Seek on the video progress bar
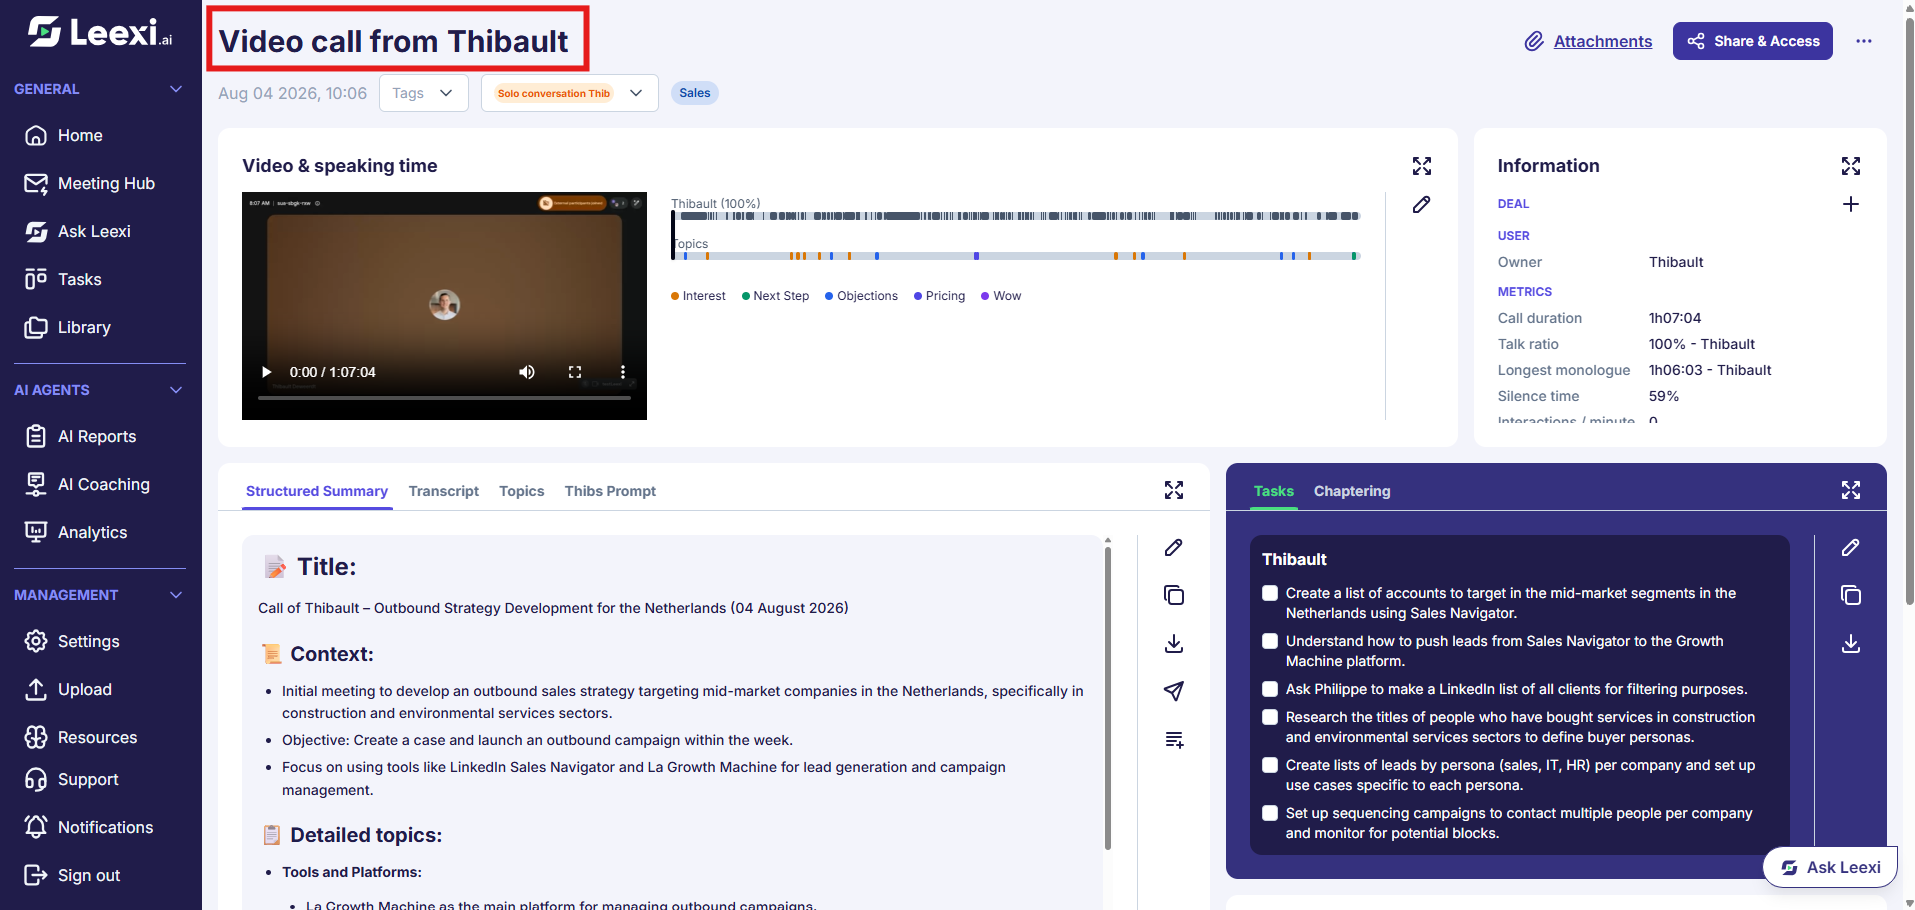This screenshot has width=1915, height=910. click(444, 398)
